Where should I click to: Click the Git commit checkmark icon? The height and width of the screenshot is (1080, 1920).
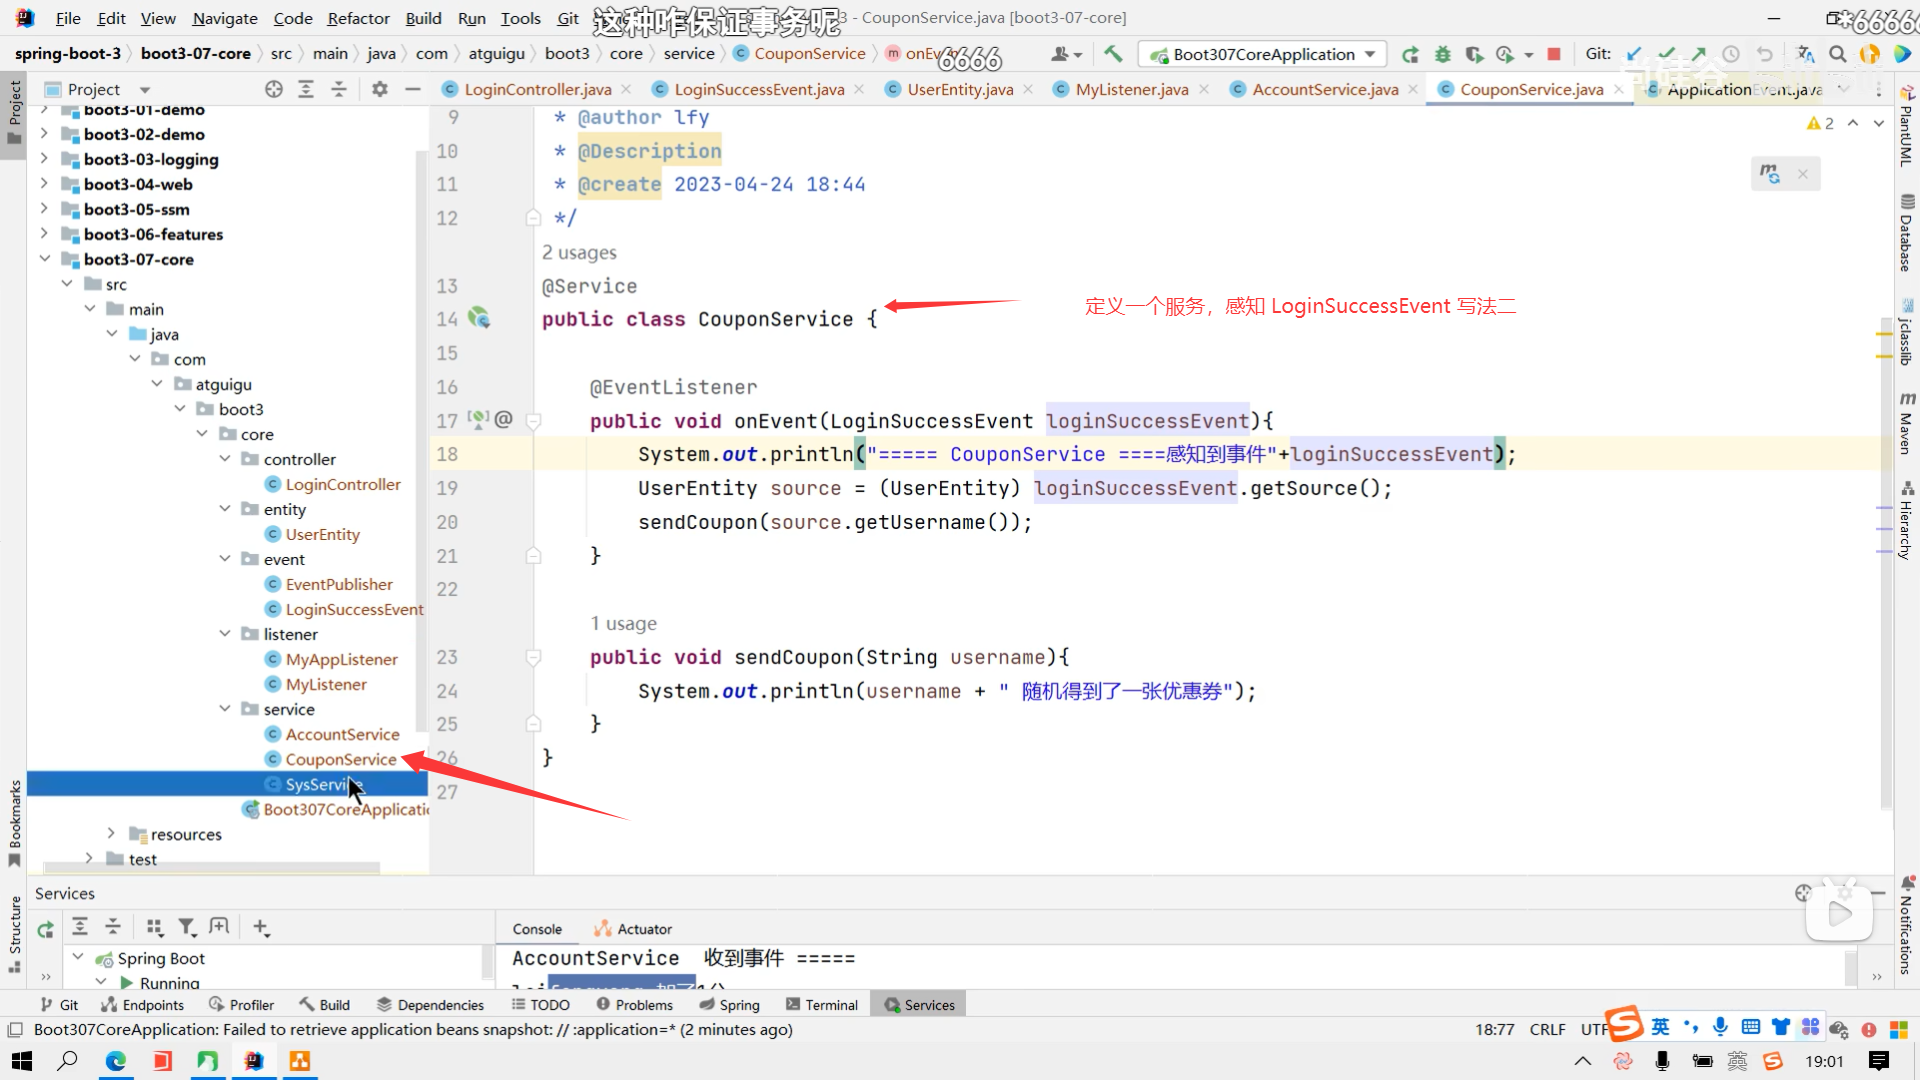(1666, 54)
